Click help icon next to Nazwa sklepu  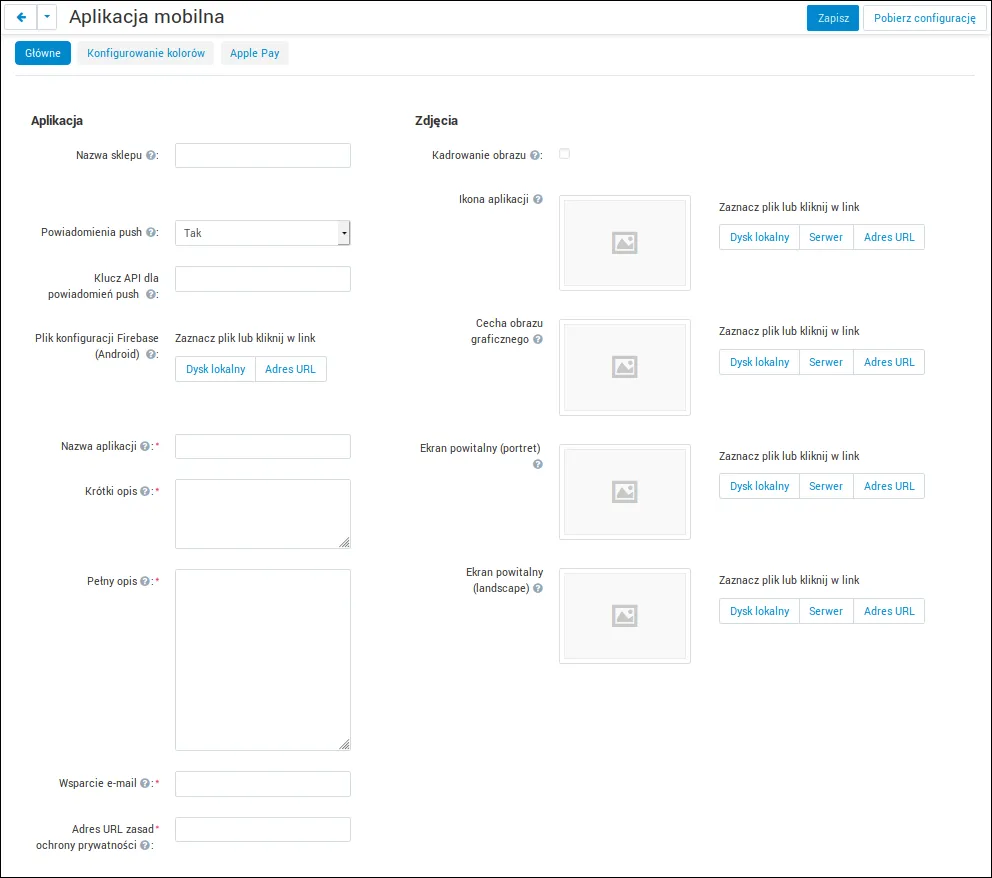tap(151, 155)
